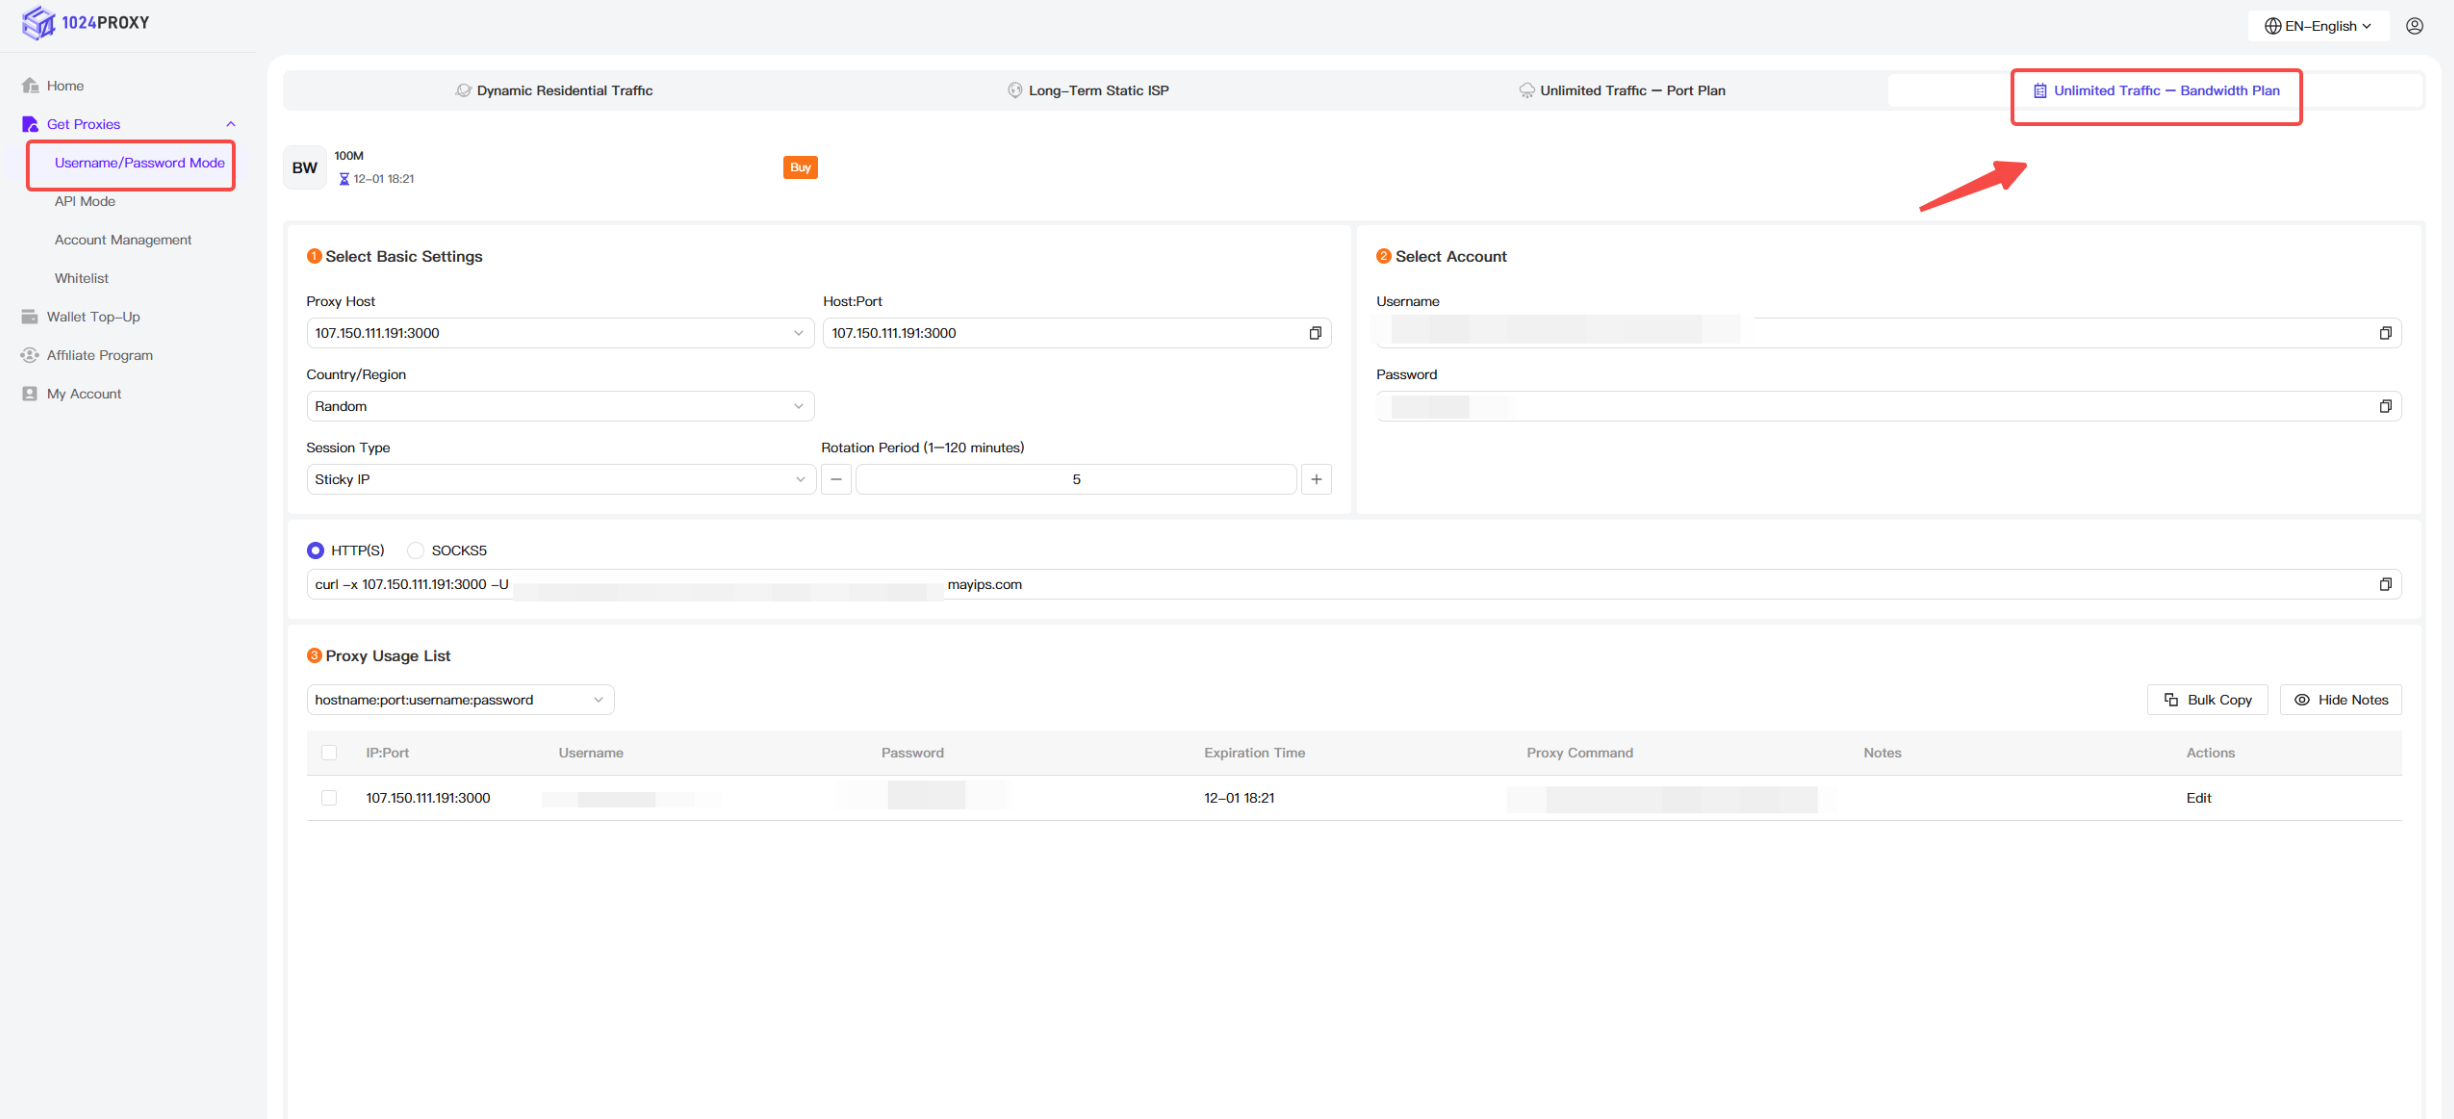
Task: Copy the Password field icon
Action: pyautogui.click(x=2385, y=406)
